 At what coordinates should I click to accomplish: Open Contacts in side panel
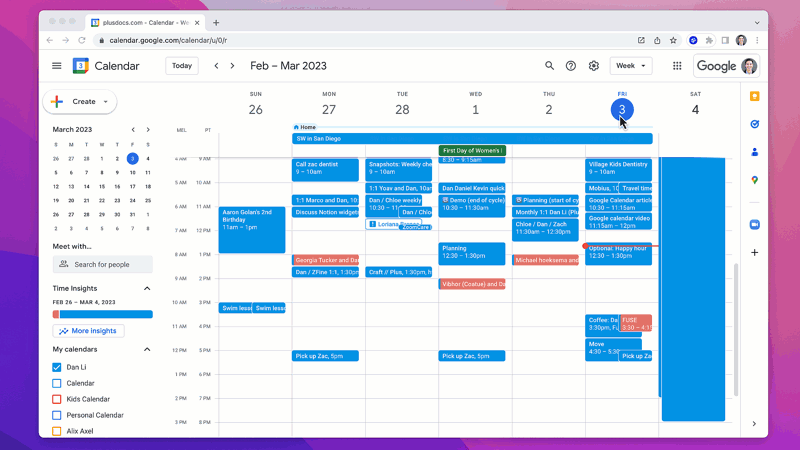click(755, 152)
